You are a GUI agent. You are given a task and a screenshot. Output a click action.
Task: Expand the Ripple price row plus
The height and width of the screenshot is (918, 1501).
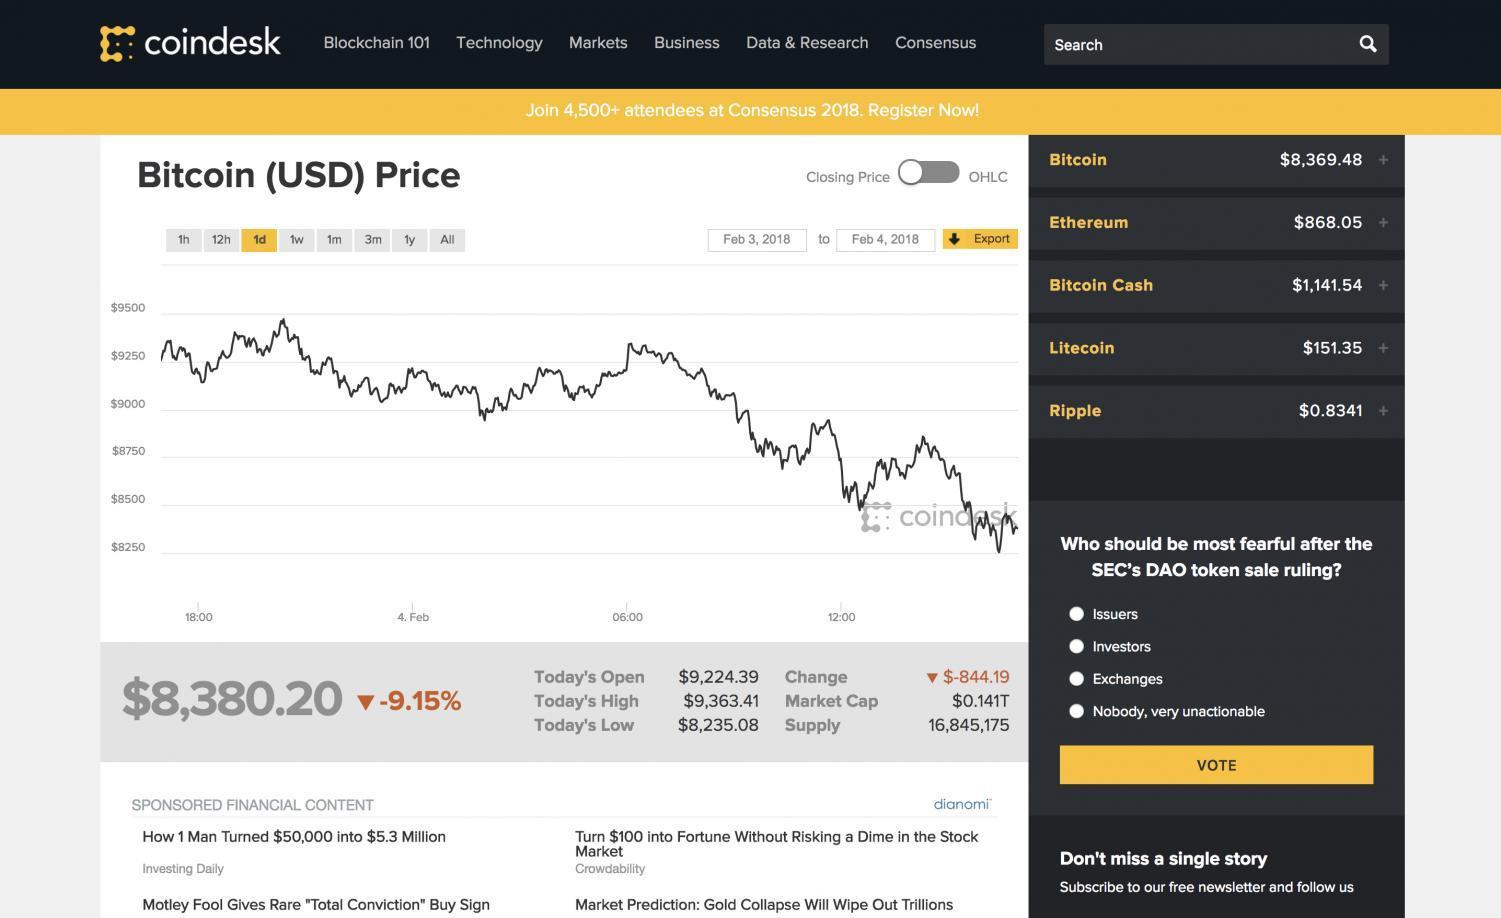(x=1383, y=411)
